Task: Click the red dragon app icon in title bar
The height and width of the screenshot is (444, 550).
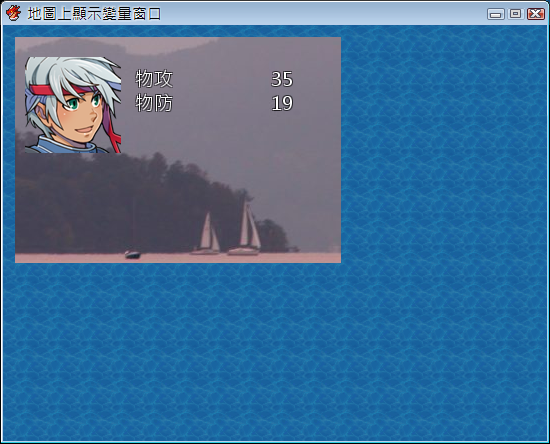Action: coord(13,13)
